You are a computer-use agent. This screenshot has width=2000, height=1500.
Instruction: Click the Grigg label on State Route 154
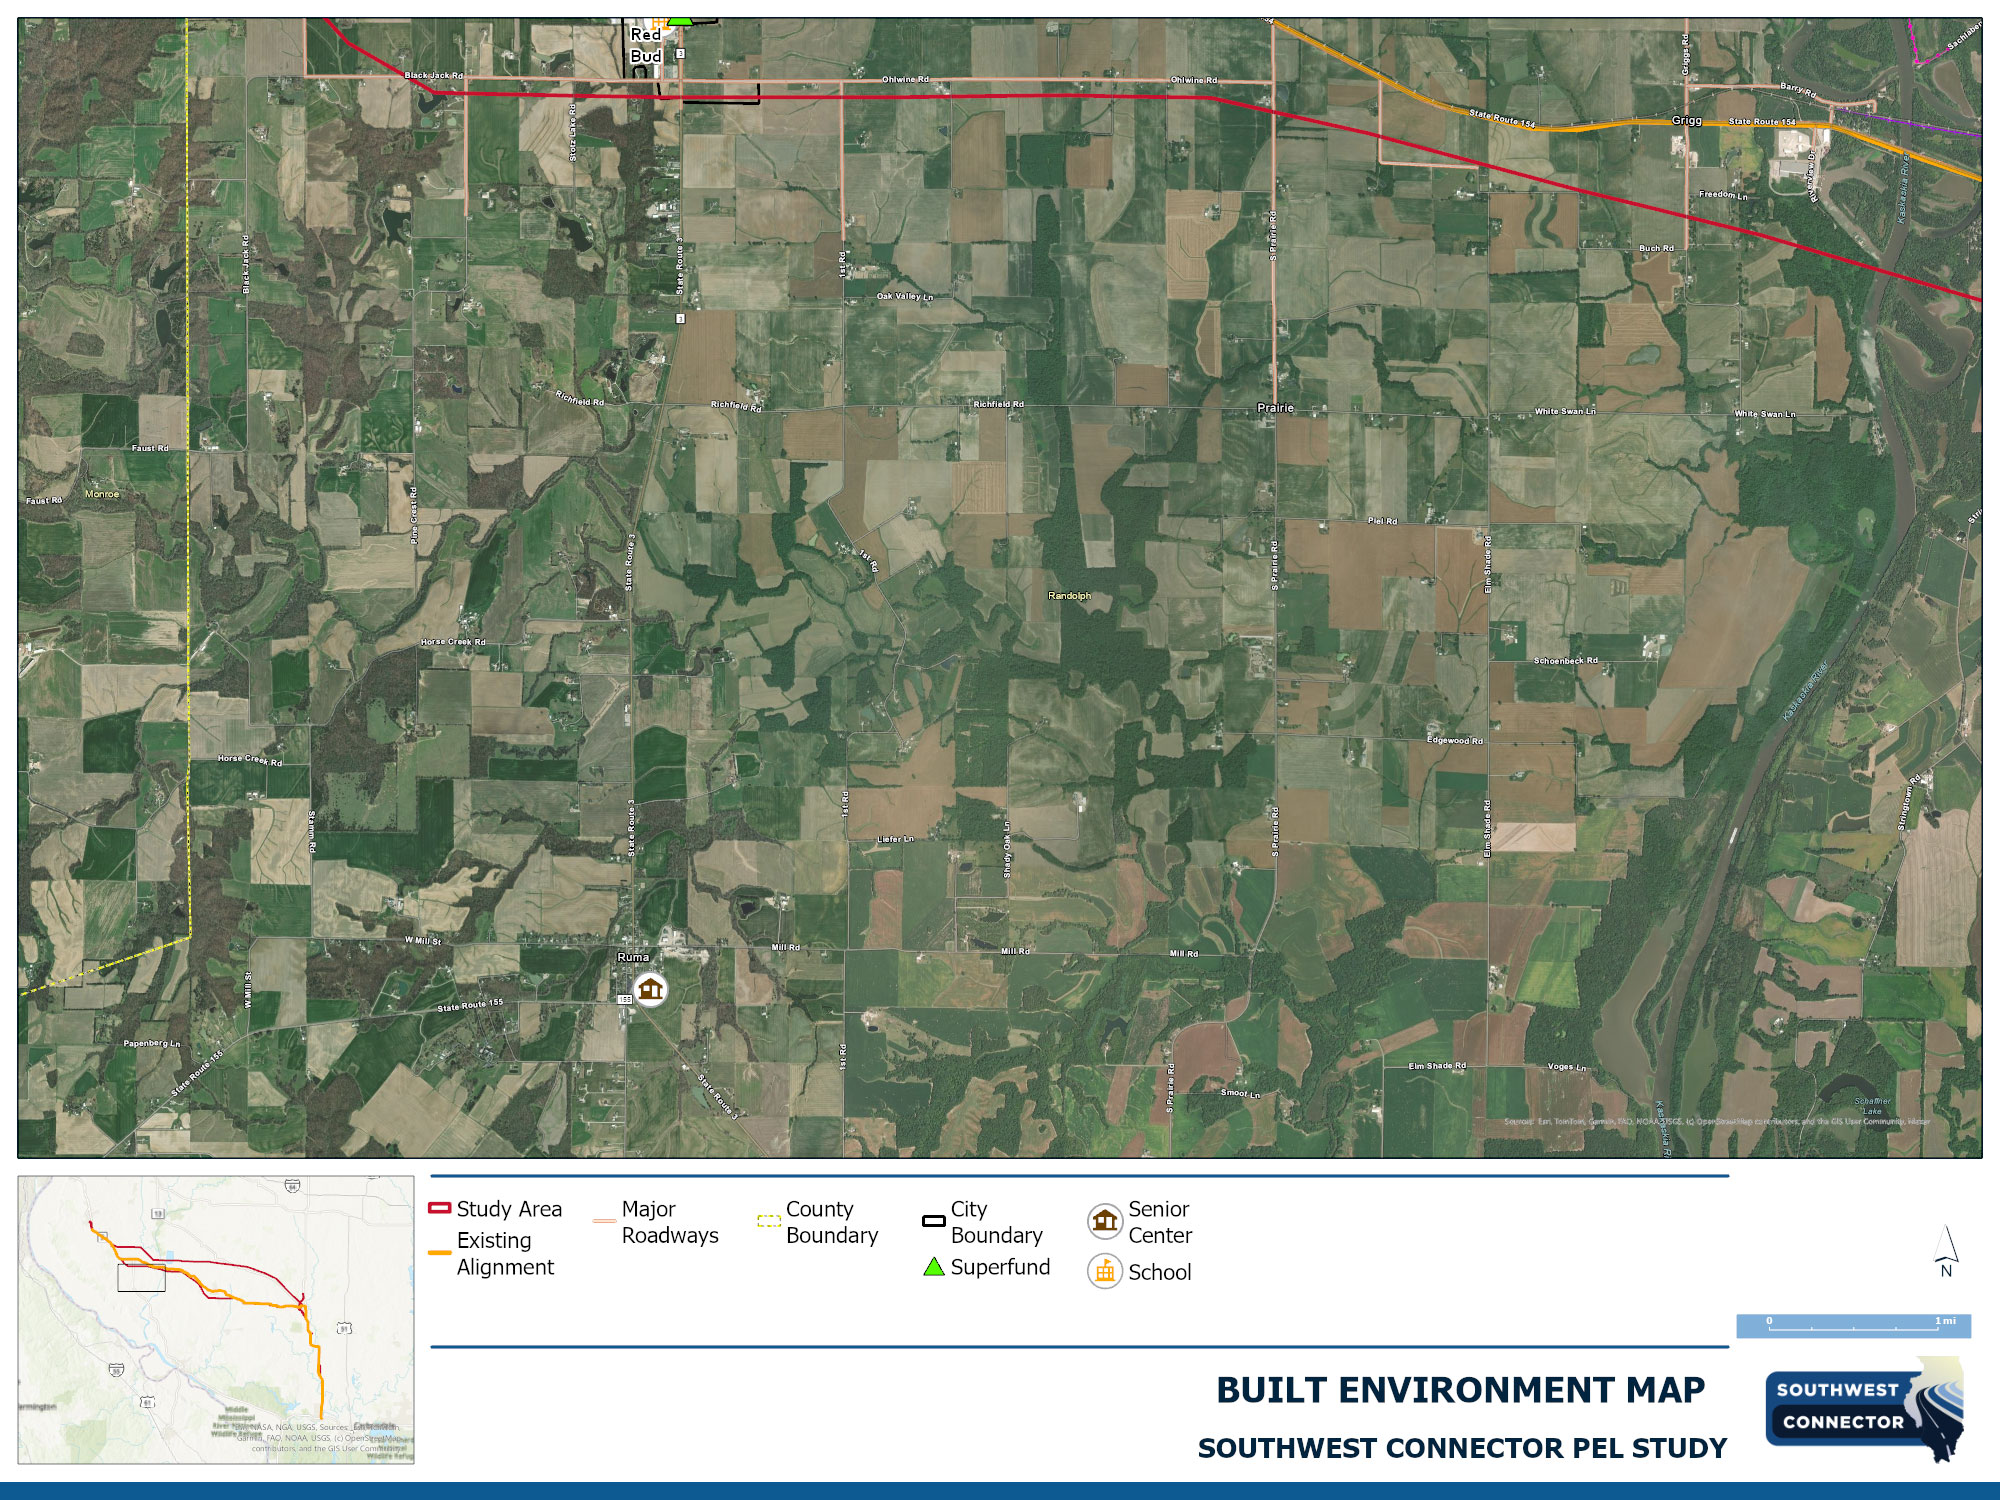pyautogui.click(x=1686, y=121)
